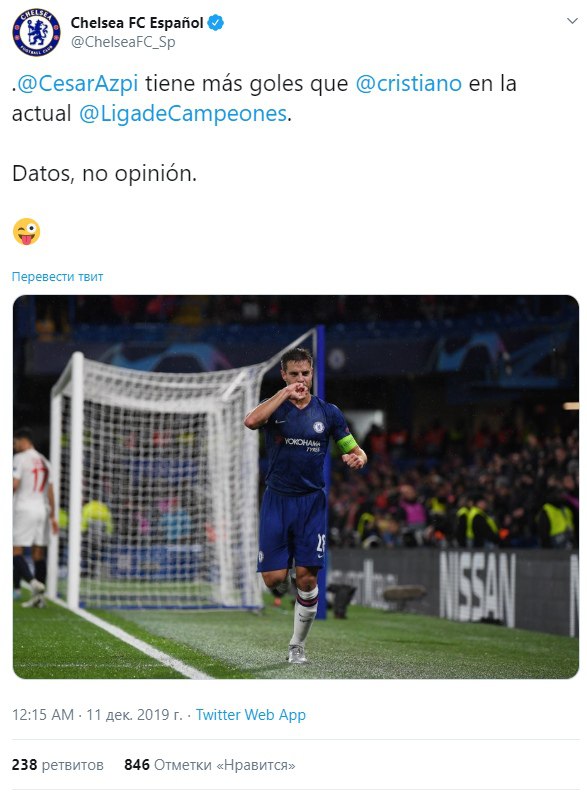View the 846 Отметки «Нравится» list
The image size is (587, 793).
point(210,765)
